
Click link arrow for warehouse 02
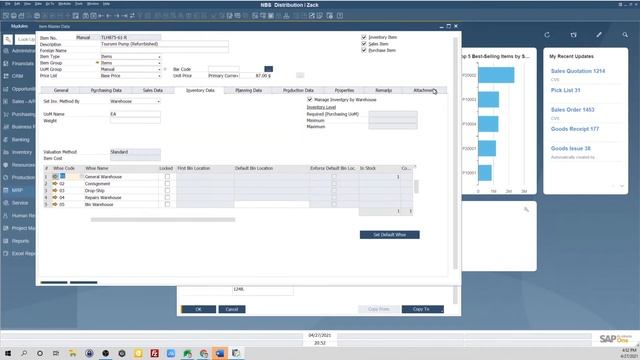click(55, 184)
